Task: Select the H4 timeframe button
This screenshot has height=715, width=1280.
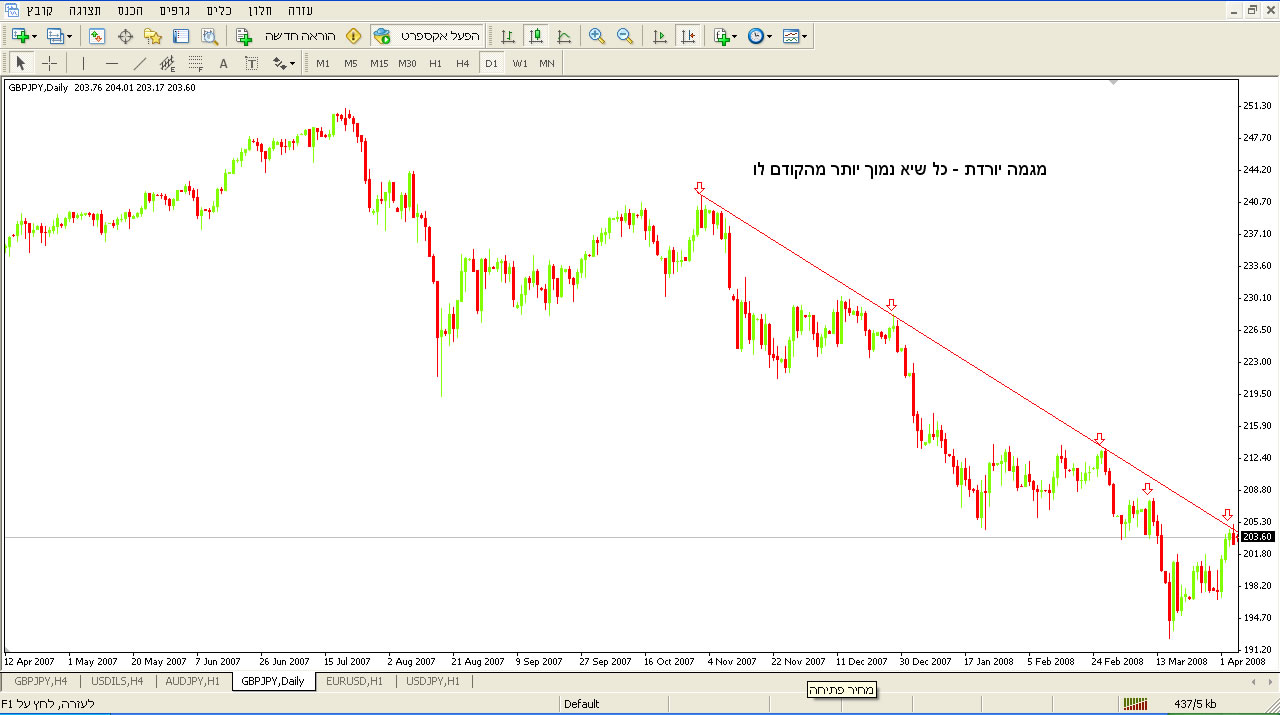Action: click(x=462, y=63)
